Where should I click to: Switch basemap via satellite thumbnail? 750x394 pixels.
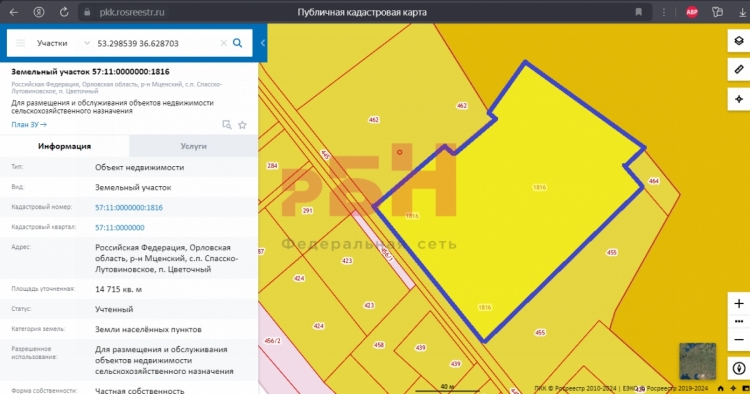697,361
